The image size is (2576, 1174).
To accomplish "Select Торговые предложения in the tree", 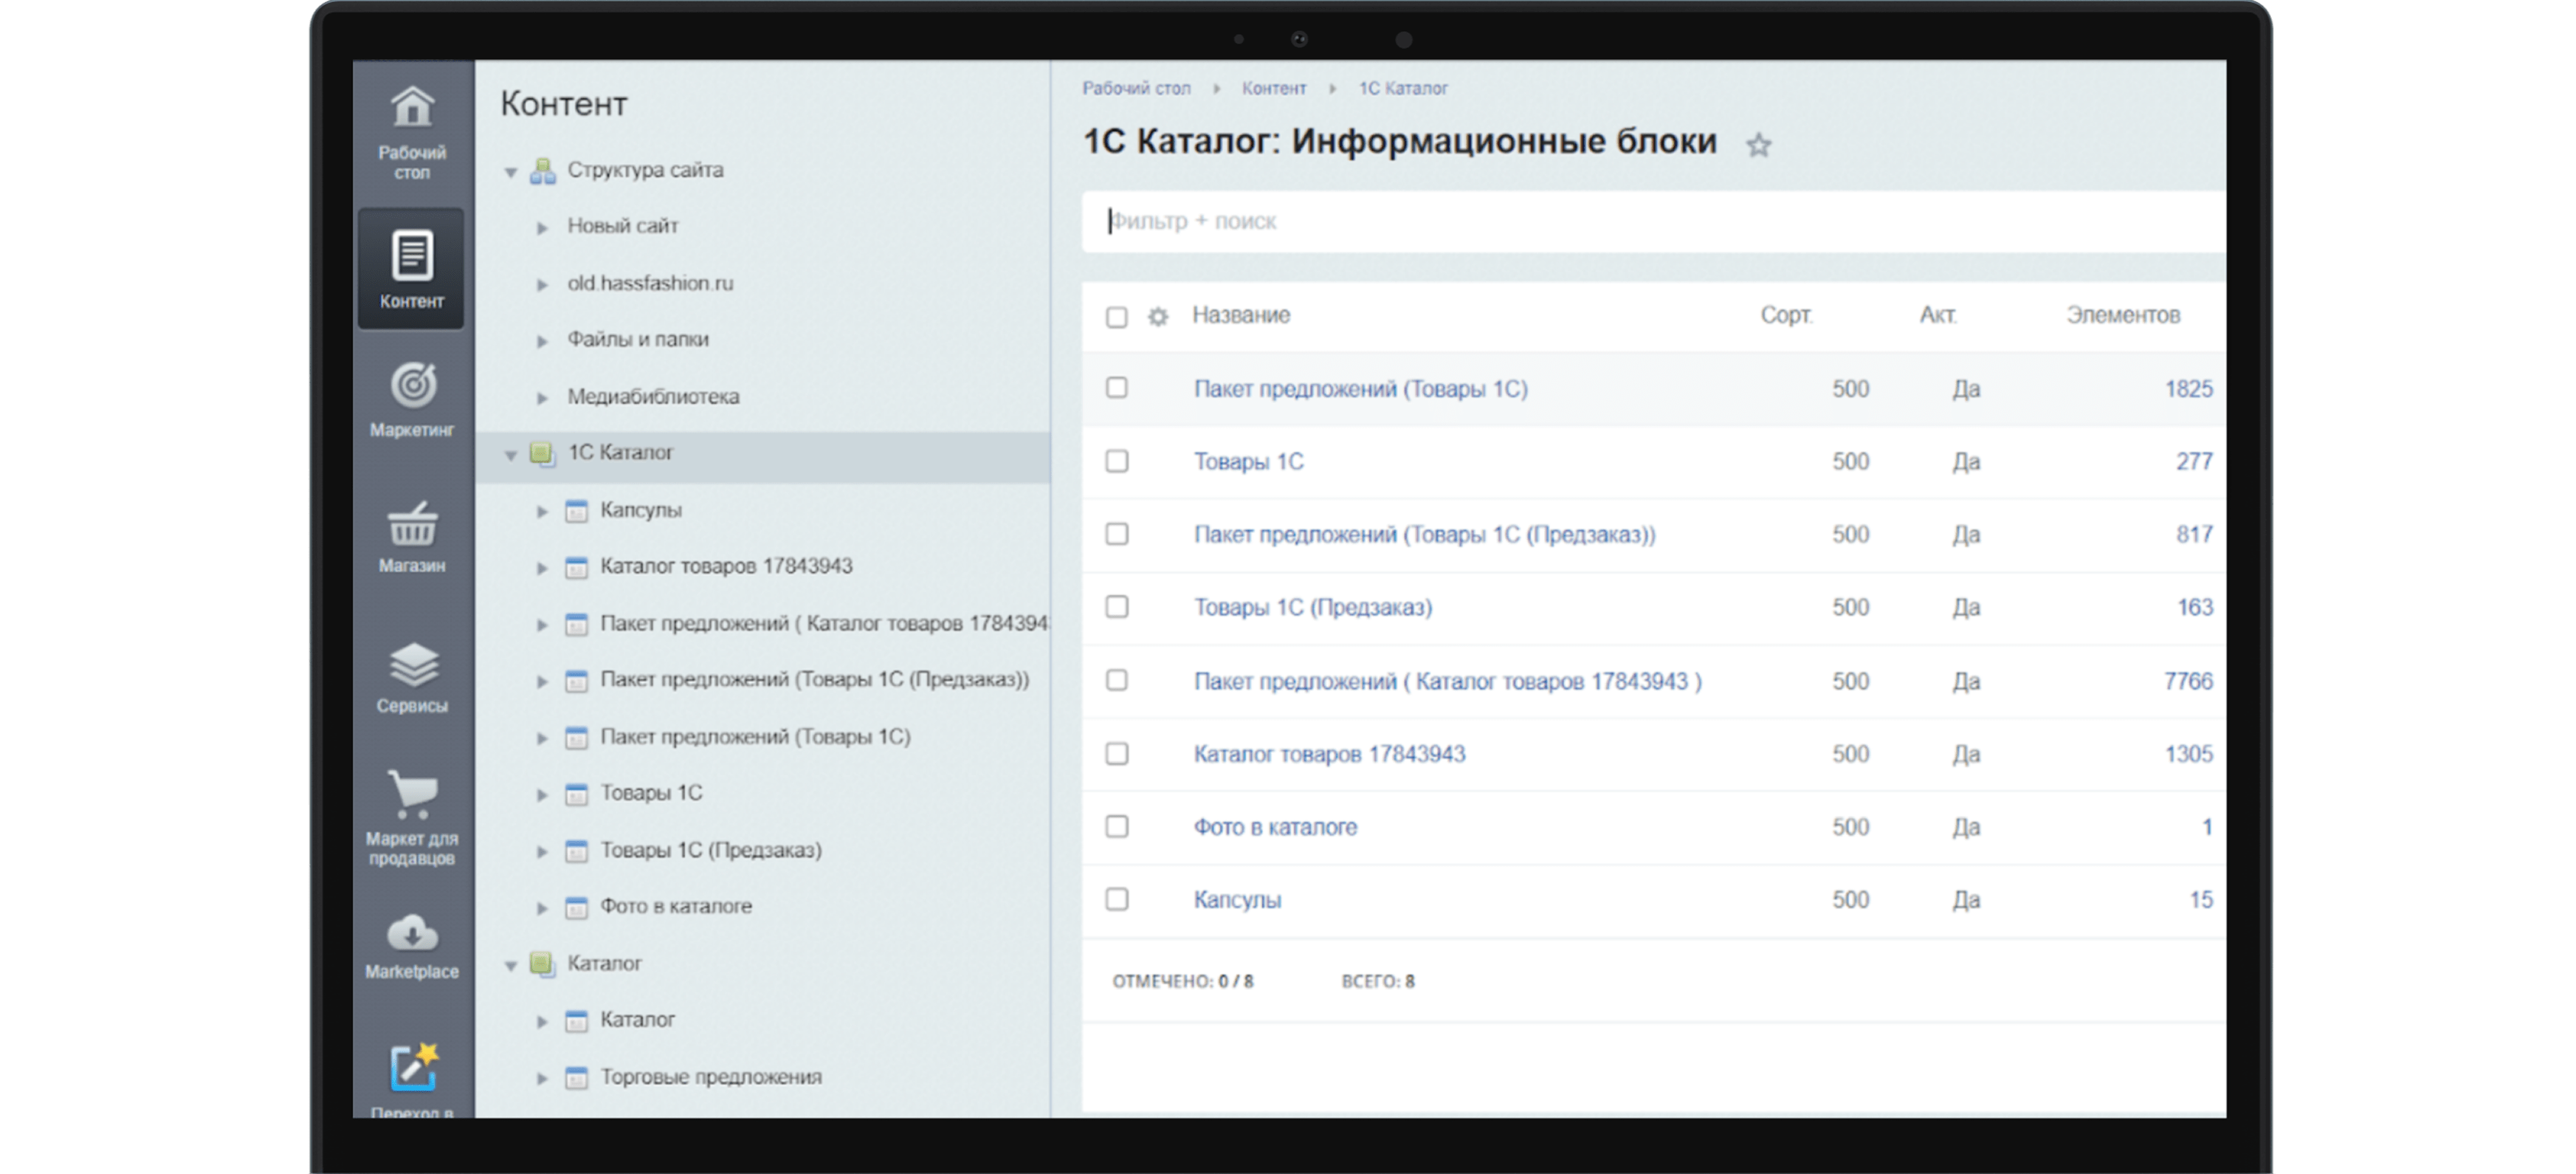I will coord(710,1077).
